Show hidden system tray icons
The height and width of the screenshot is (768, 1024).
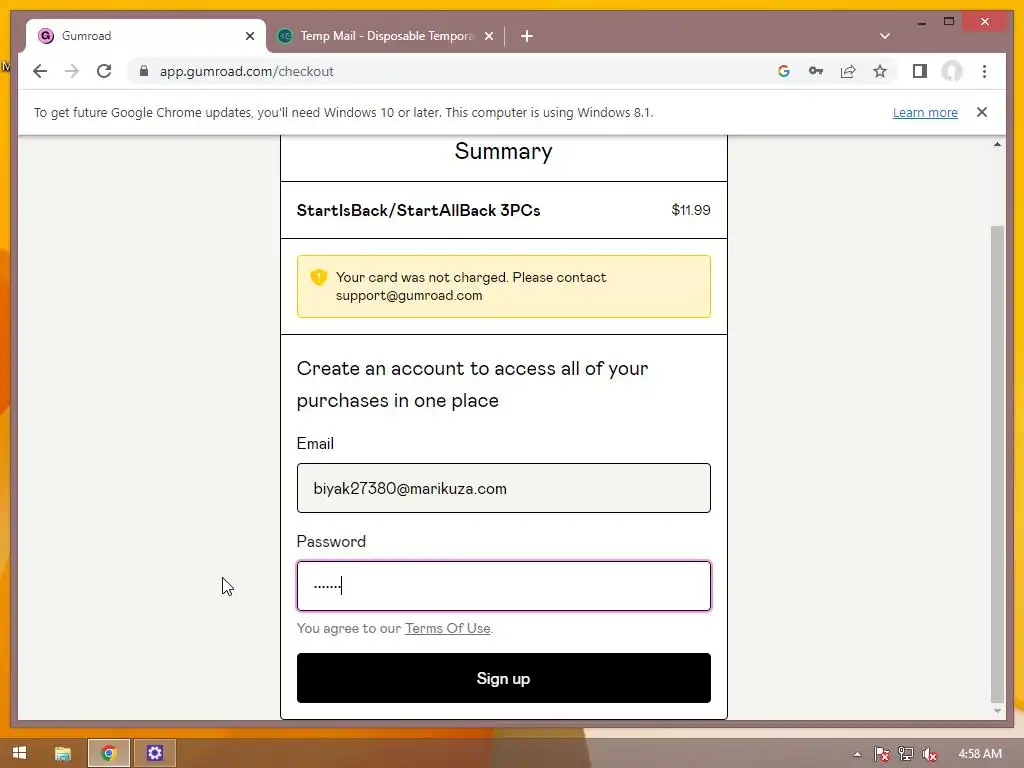(857, 754)
